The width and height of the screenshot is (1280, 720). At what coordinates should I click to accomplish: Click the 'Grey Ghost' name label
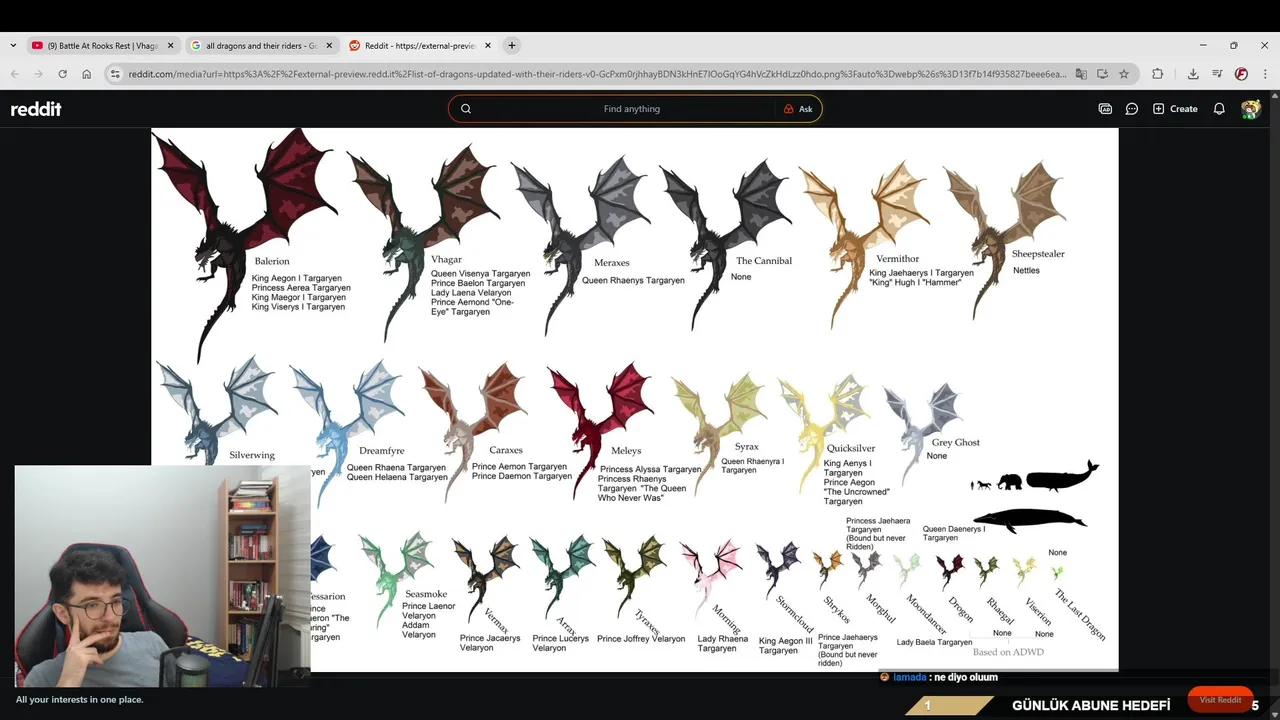pyautogui.click(x=956, y=442)
